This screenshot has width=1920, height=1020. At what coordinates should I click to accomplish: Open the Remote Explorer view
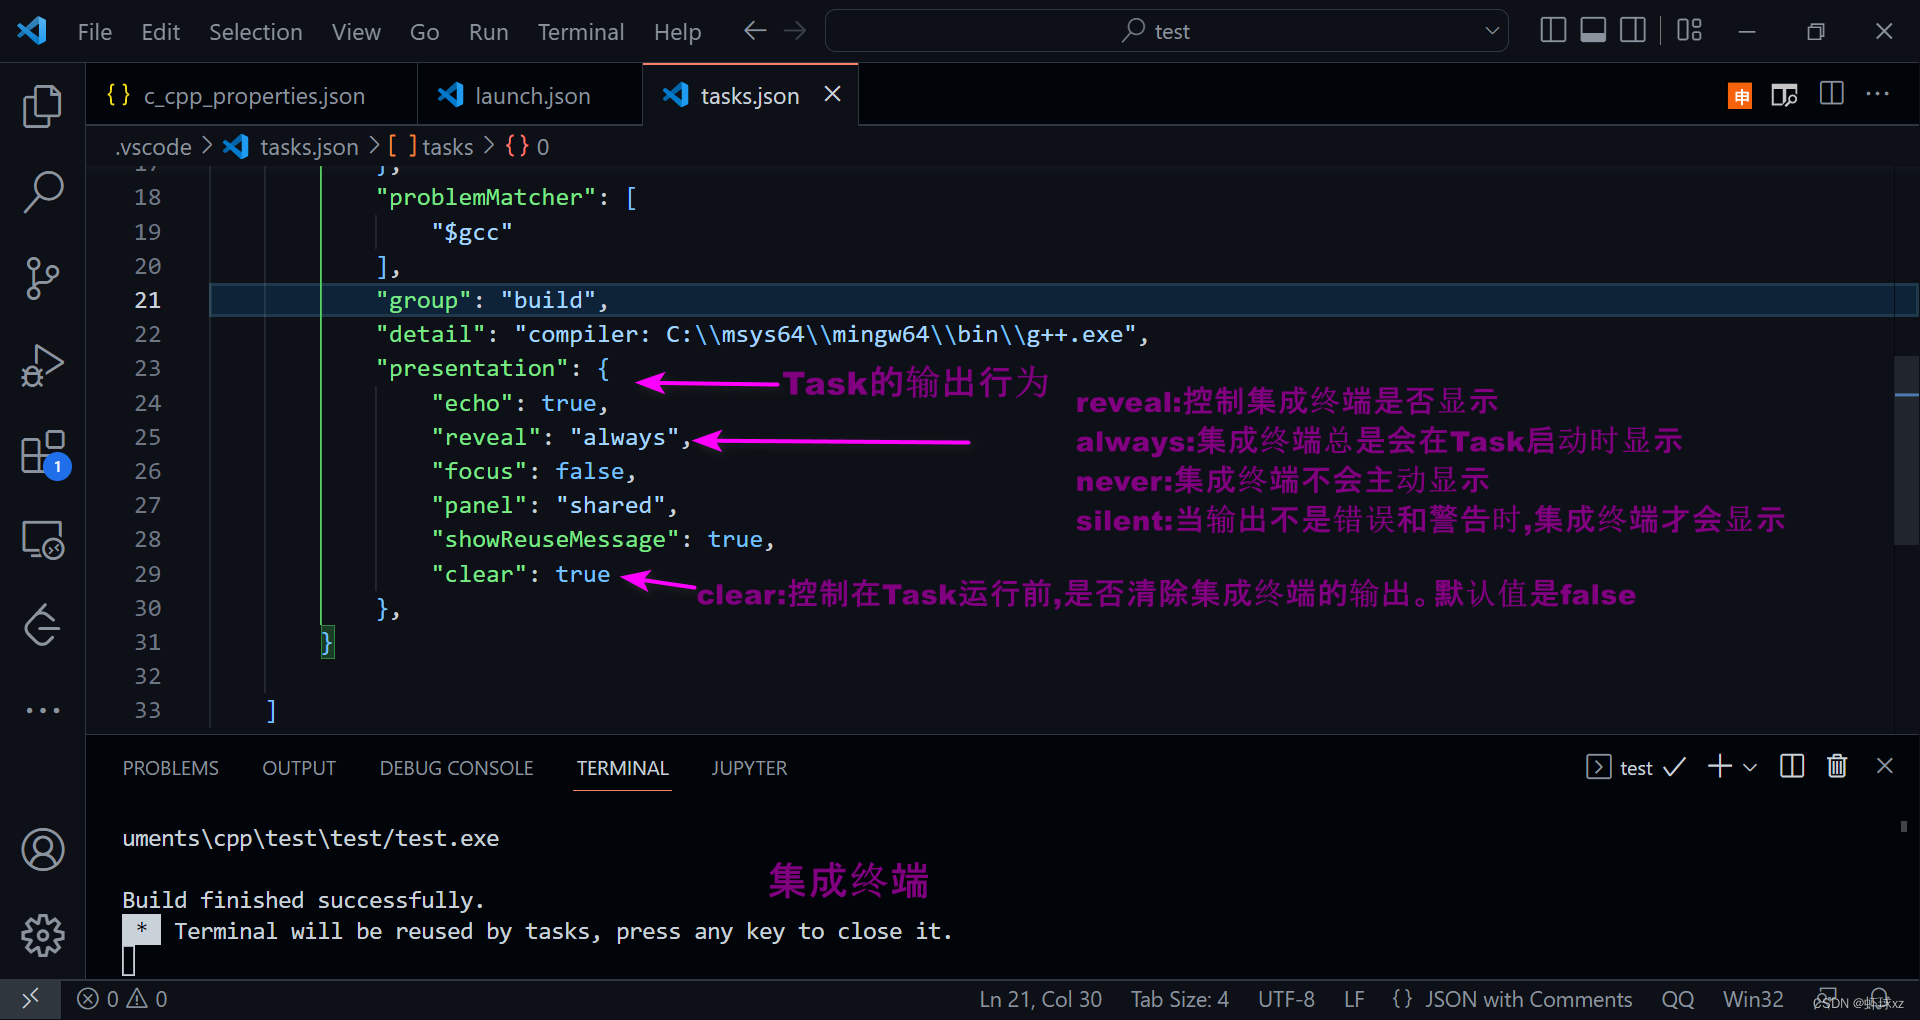(x=42, y=540)
